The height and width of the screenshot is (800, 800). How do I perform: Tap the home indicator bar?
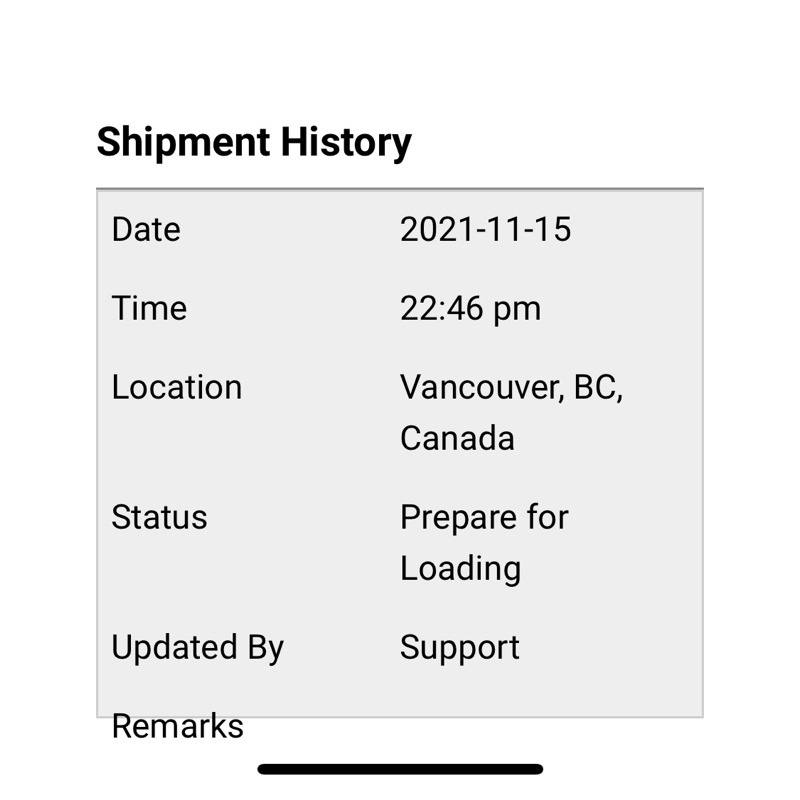click(400, 769)
